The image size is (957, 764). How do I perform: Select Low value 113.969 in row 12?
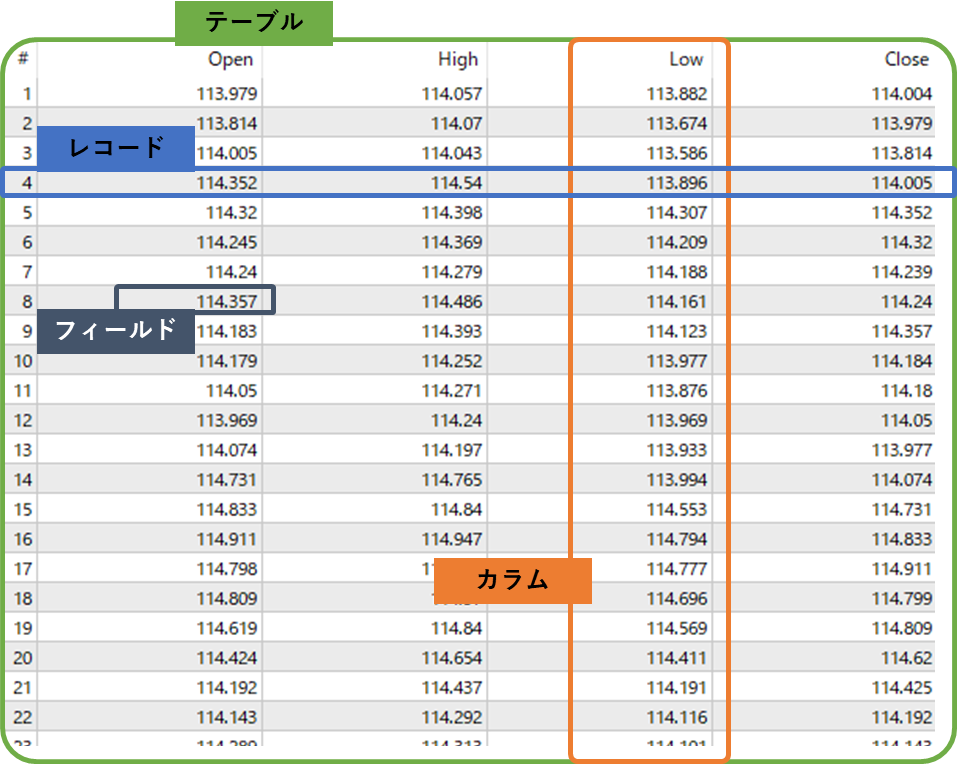(677, 420)
